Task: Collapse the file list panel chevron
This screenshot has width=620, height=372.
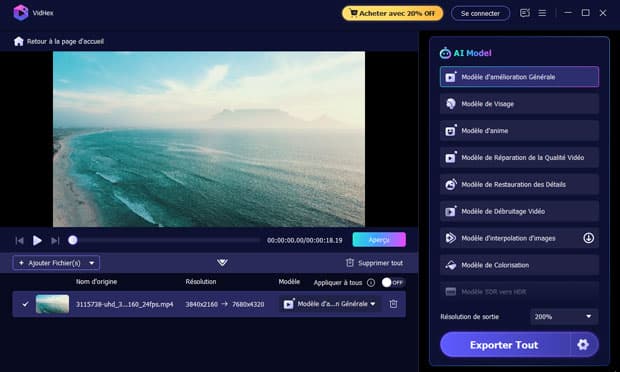Action: (222, 262)
